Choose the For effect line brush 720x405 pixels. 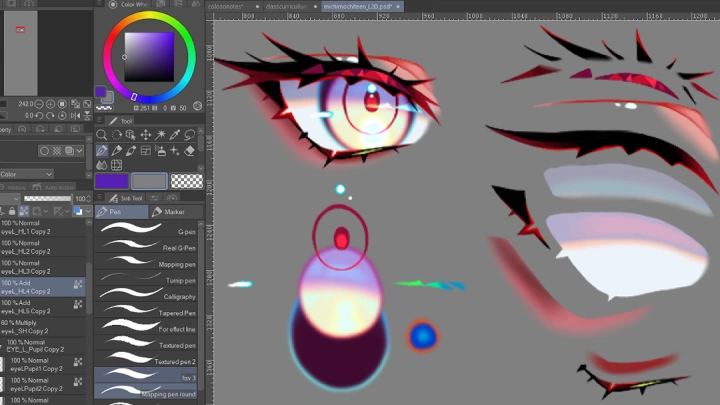pyautogui.click(x=146, y=326)
